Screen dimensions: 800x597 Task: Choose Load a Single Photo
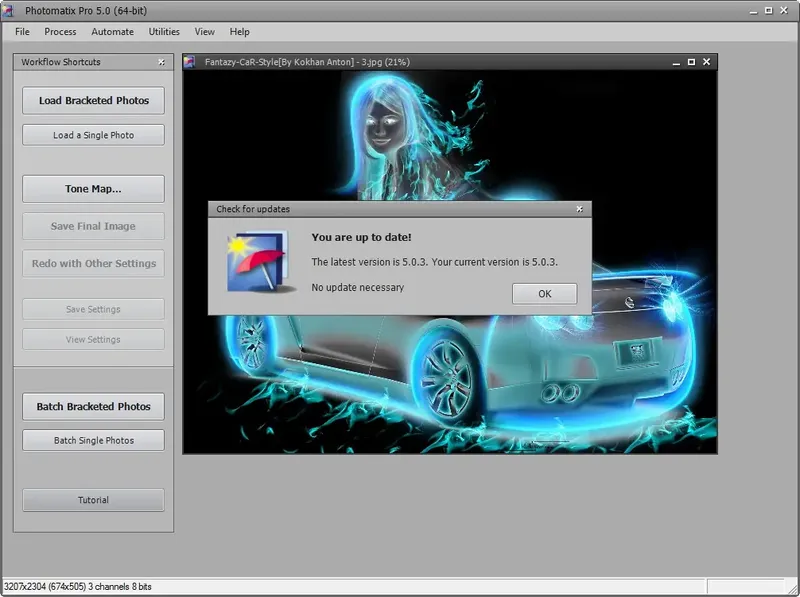[x=93, y=135]
